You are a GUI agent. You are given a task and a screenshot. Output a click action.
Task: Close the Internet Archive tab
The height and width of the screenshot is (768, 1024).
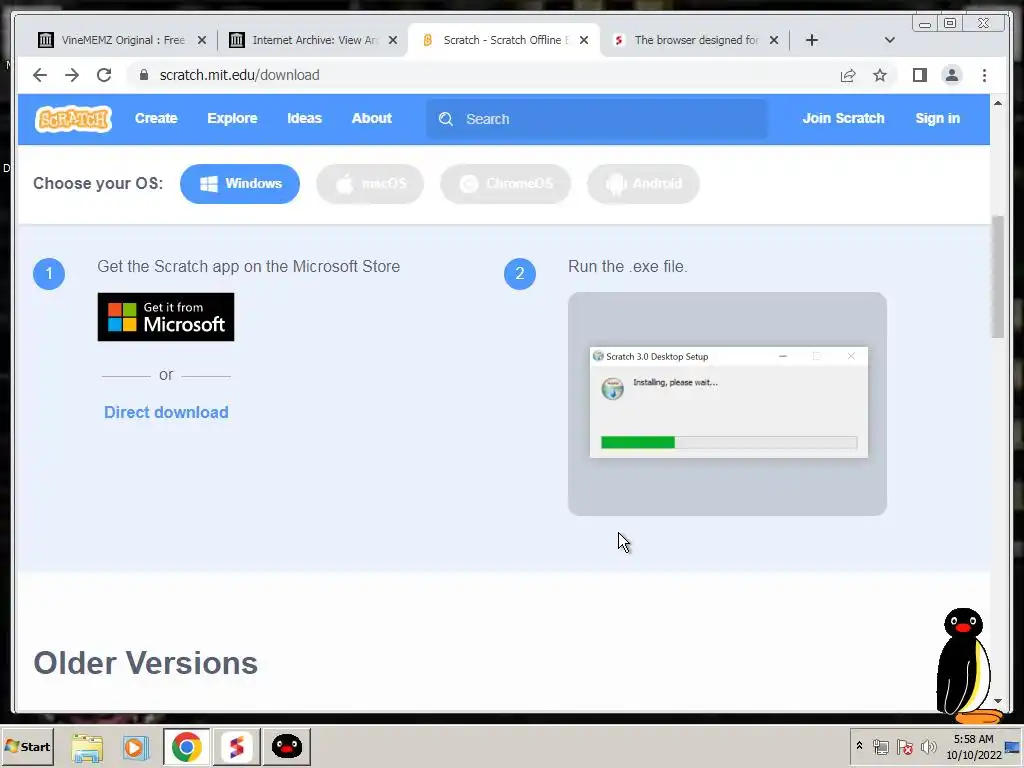point(392,40)
